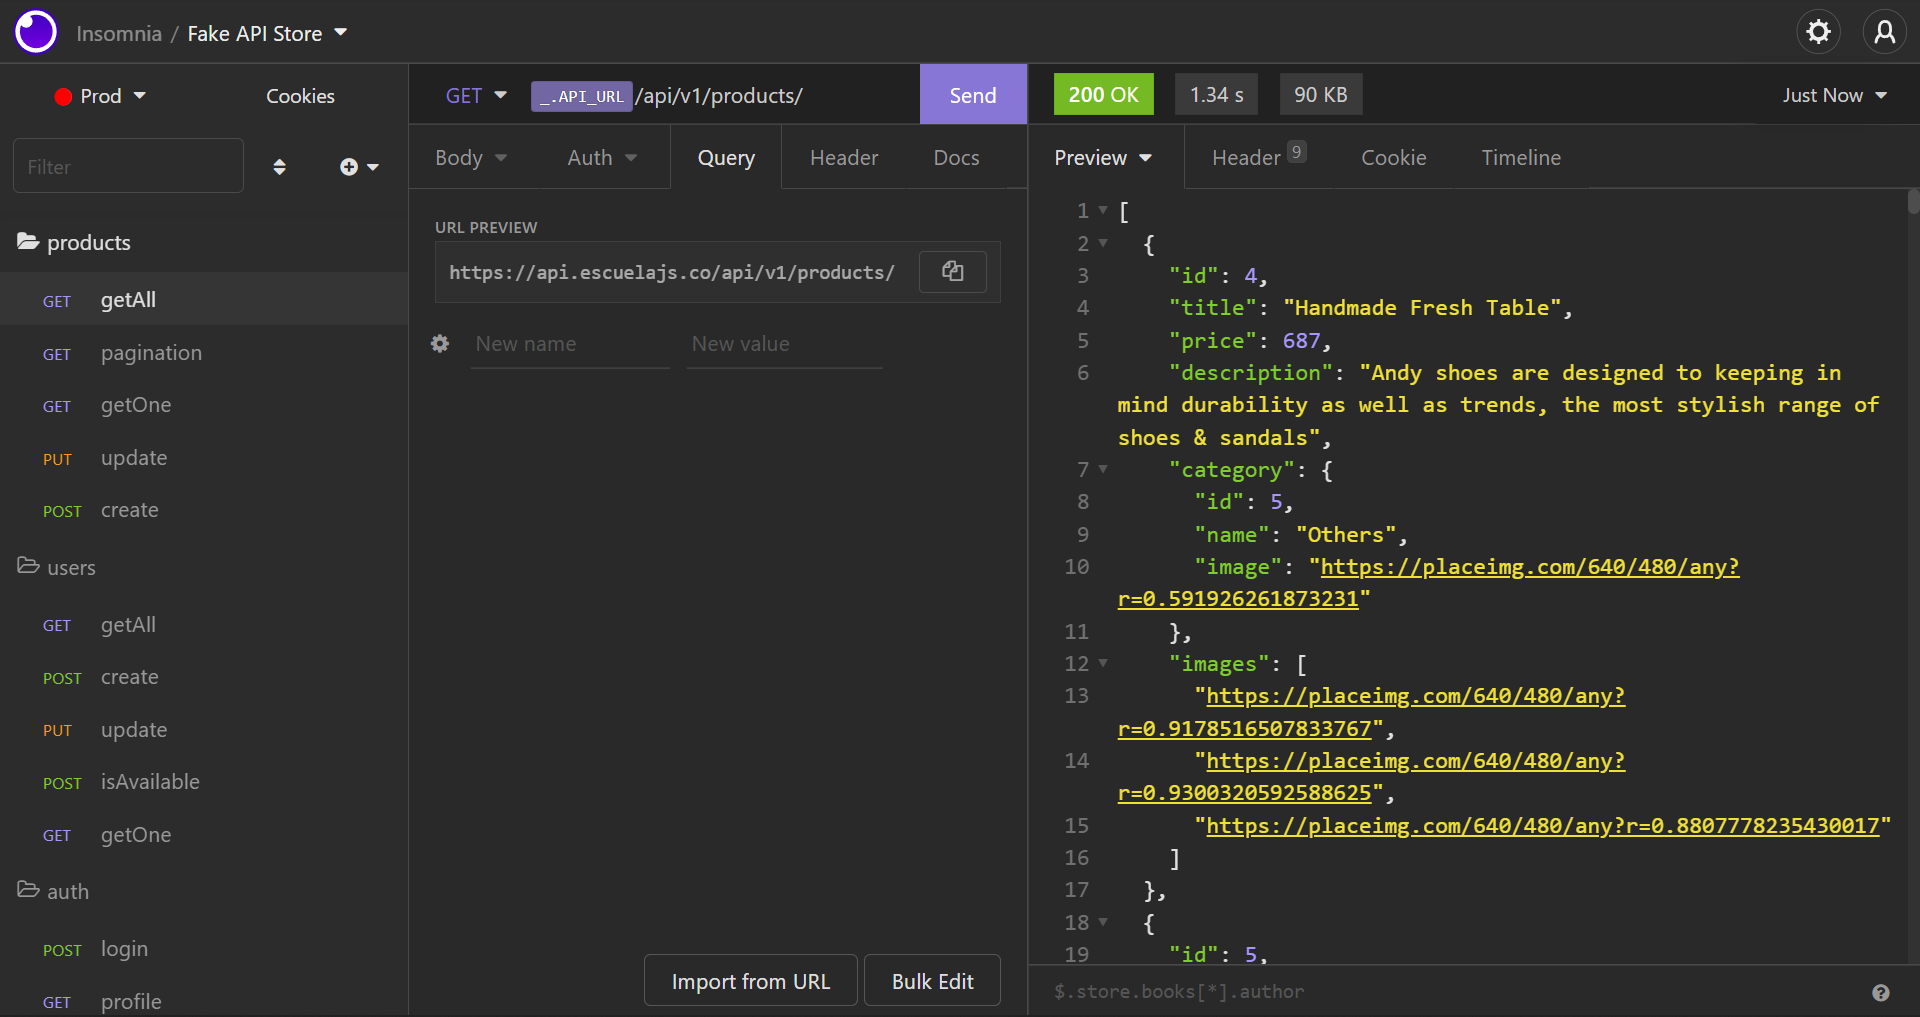Select the users getAll request
1920x1017 pixels.
pos(204,624)
